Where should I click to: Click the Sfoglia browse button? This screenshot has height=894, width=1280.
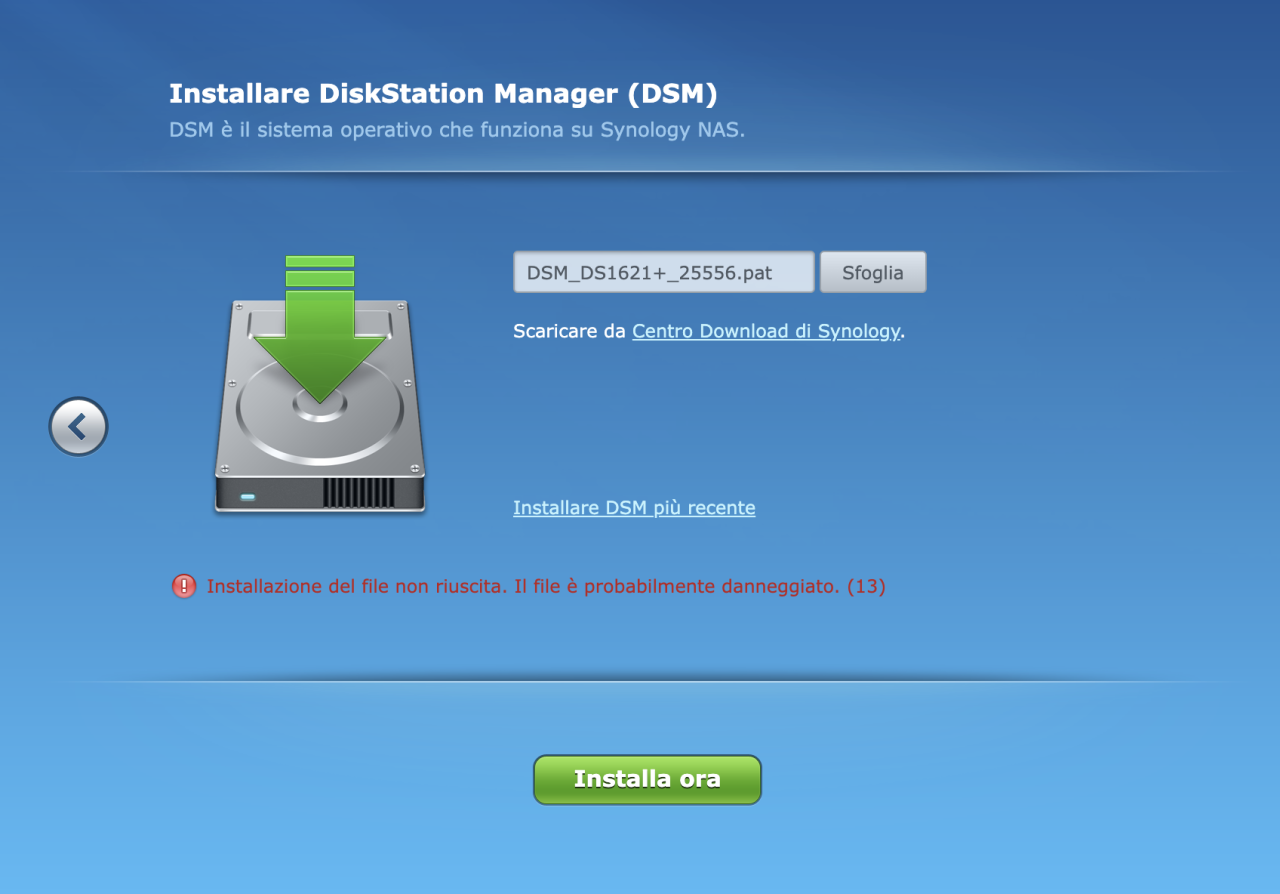tap(873, 272)
